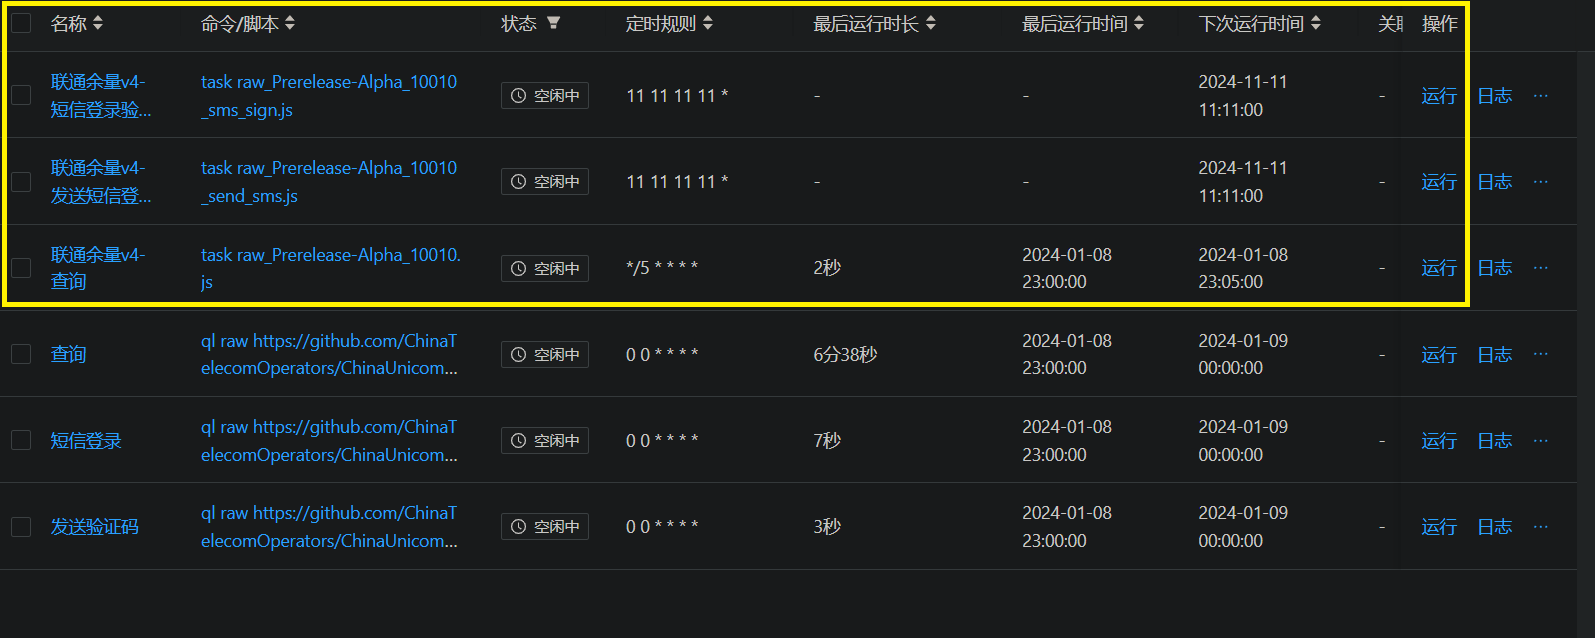
Task: Open the 联通余量v4-发送短信登 task name link
Action: tap(100, 182)
